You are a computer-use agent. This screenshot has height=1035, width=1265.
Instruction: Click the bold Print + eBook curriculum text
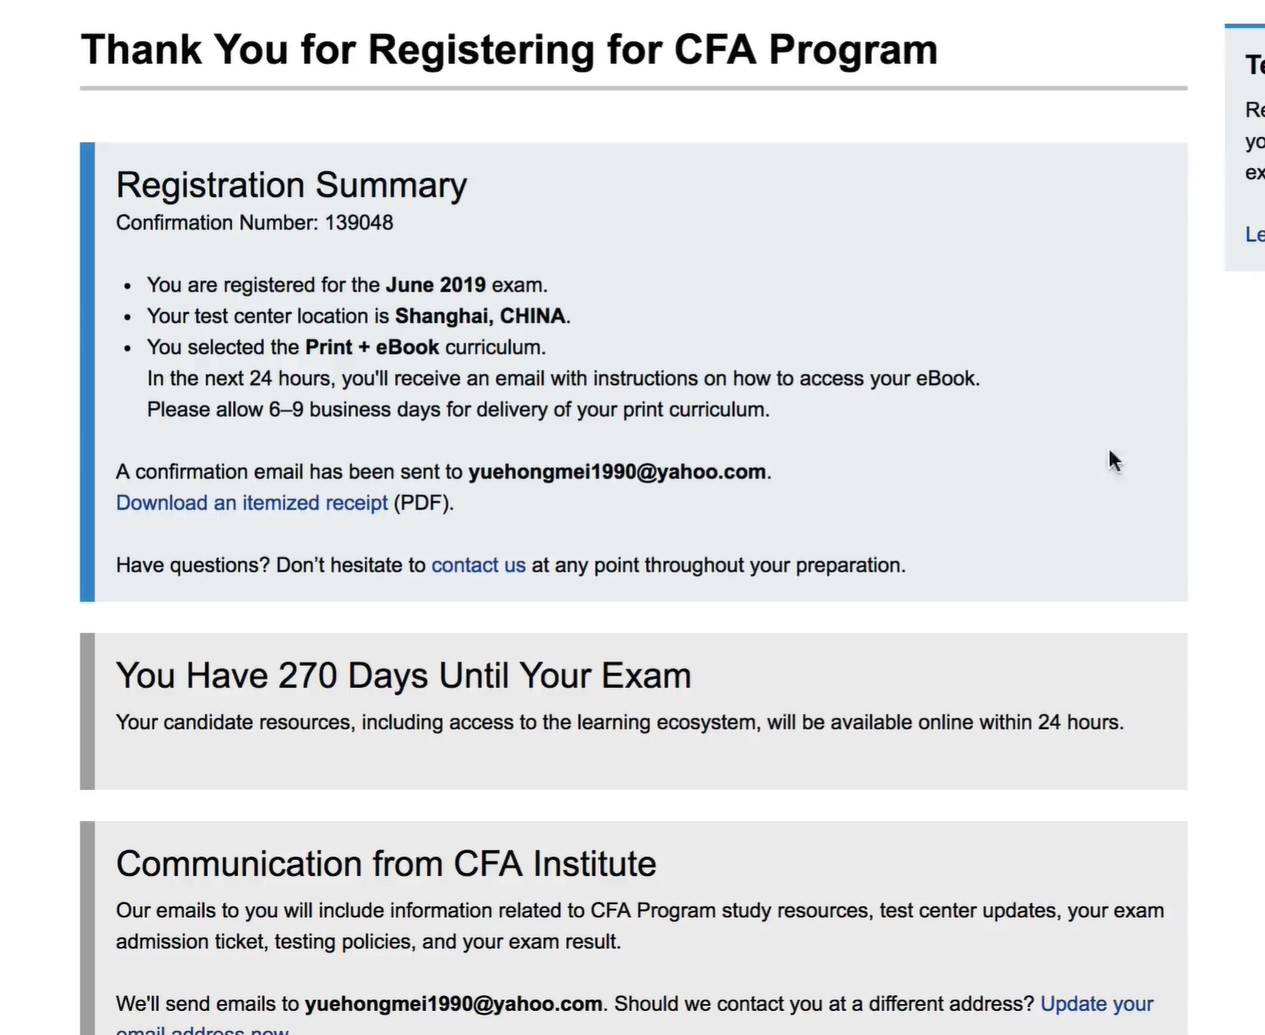point(372,347)
